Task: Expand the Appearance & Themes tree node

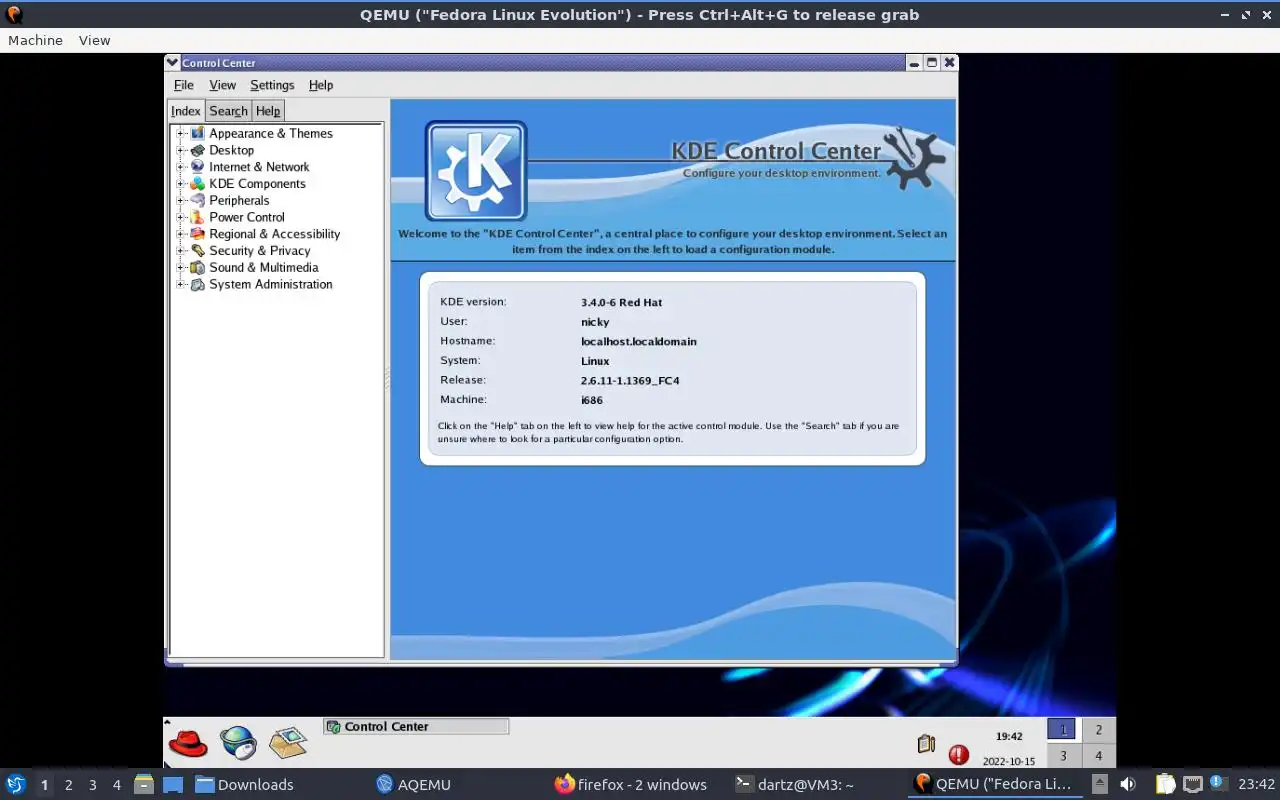Action: point(181,133)
